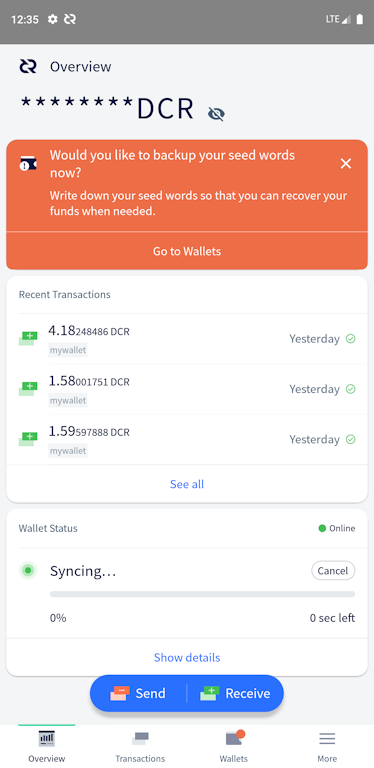Select the Overview tab in bottom navigation
The width and height of the screenshot is (374, 768).
pos(47,746)
